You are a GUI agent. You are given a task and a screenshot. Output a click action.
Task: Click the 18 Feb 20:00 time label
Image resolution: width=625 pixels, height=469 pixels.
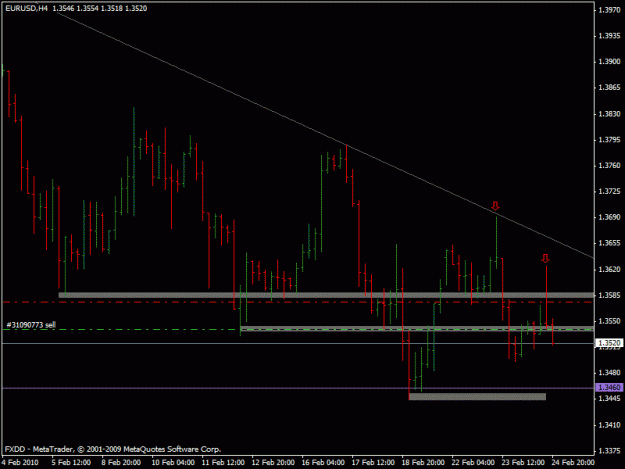click(x=423, y=462)
